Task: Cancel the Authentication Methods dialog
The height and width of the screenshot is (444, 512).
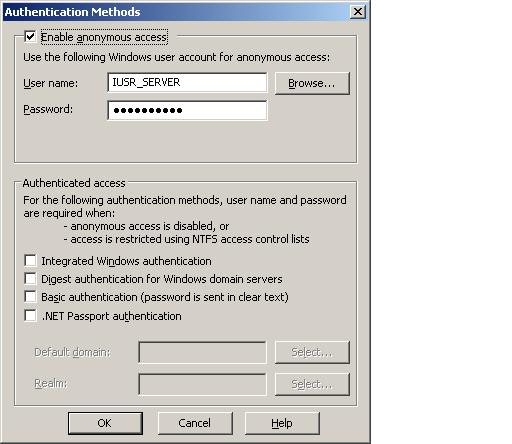Action: pos(195,423)
